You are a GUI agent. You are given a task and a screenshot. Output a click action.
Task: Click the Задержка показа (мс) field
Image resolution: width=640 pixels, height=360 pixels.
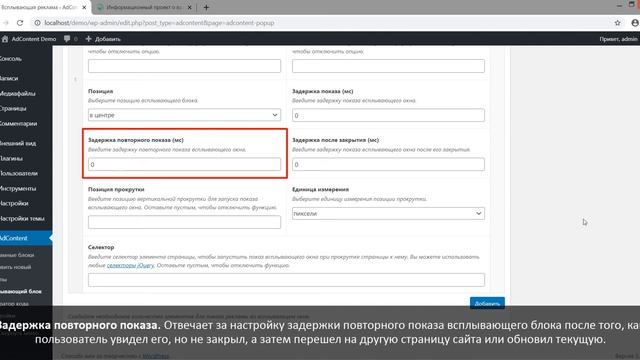(388, 115)
